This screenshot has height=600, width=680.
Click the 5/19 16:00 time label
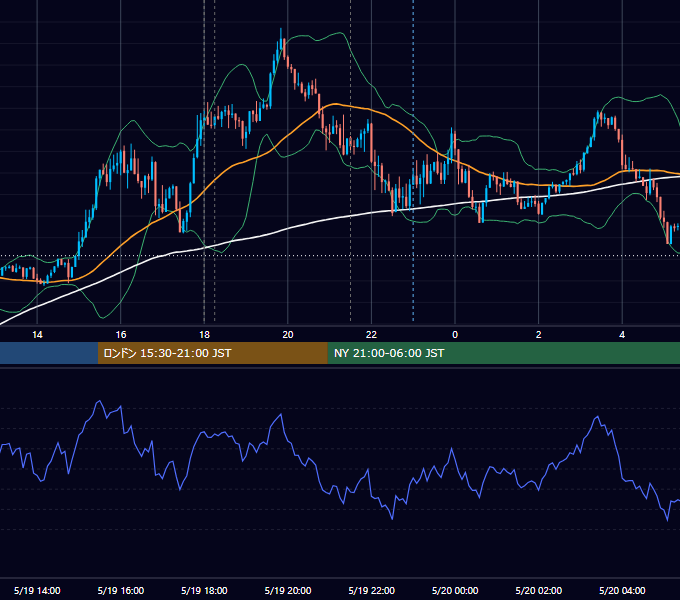[x=121, y=590]
